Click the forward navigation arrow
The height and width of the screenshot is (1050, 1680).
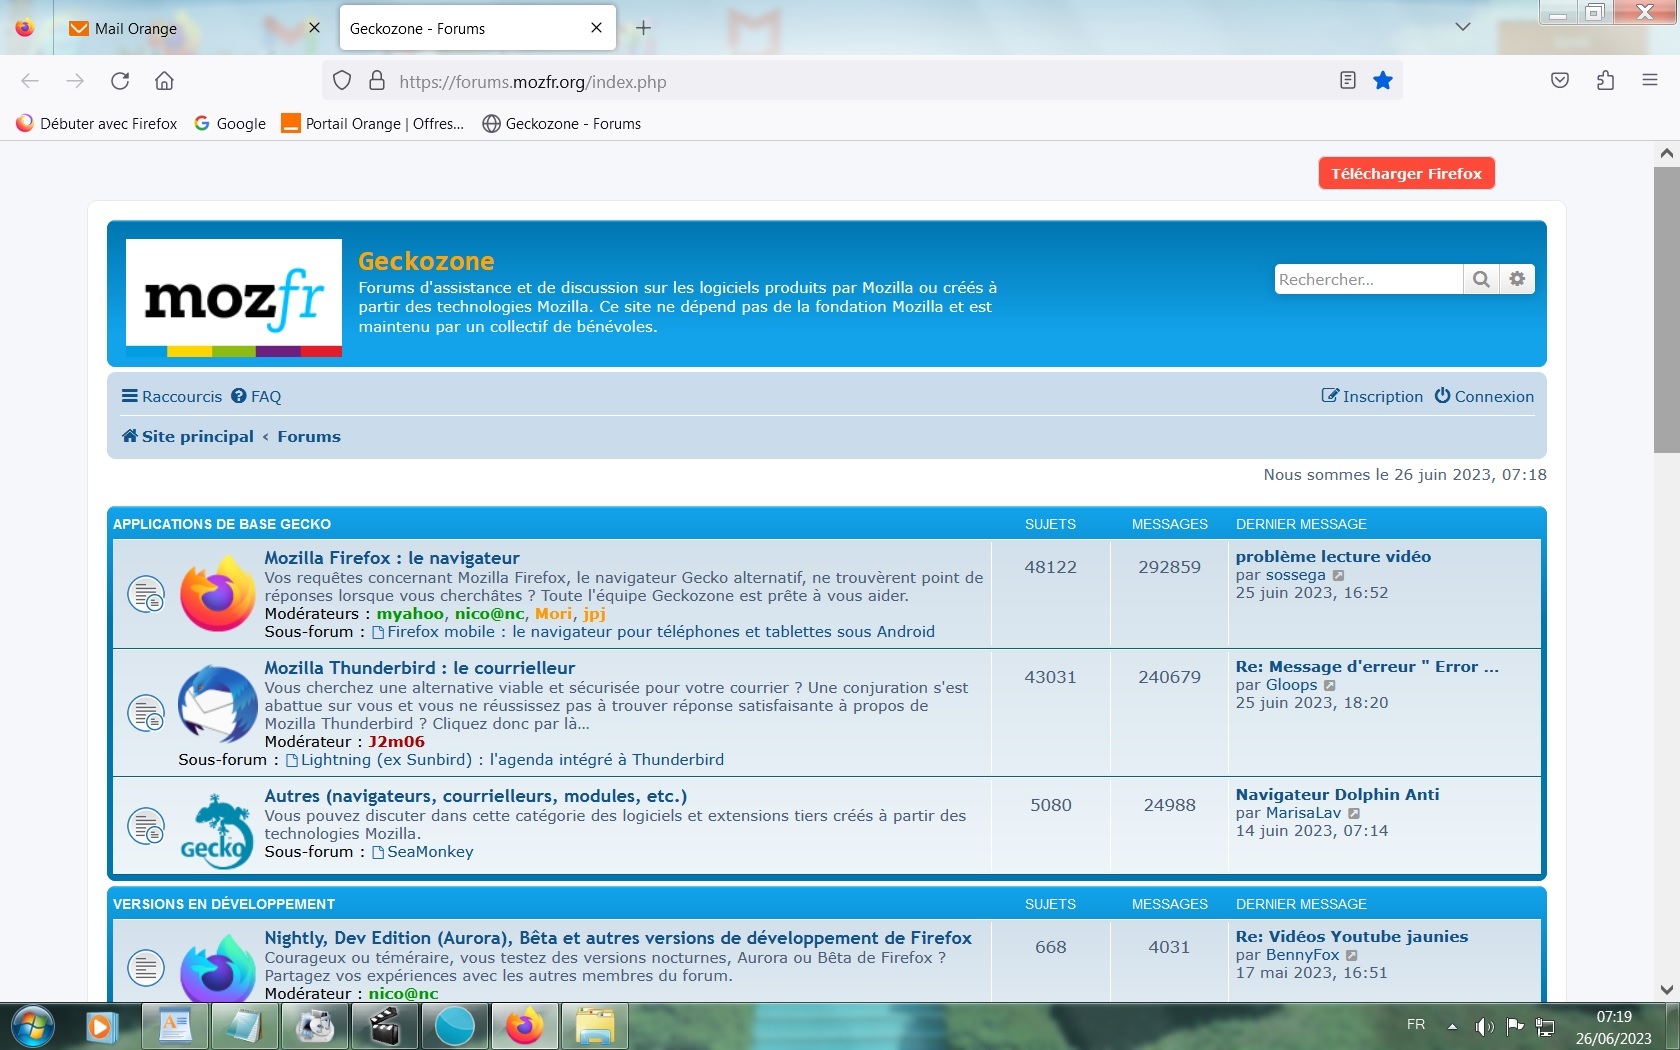75,81
